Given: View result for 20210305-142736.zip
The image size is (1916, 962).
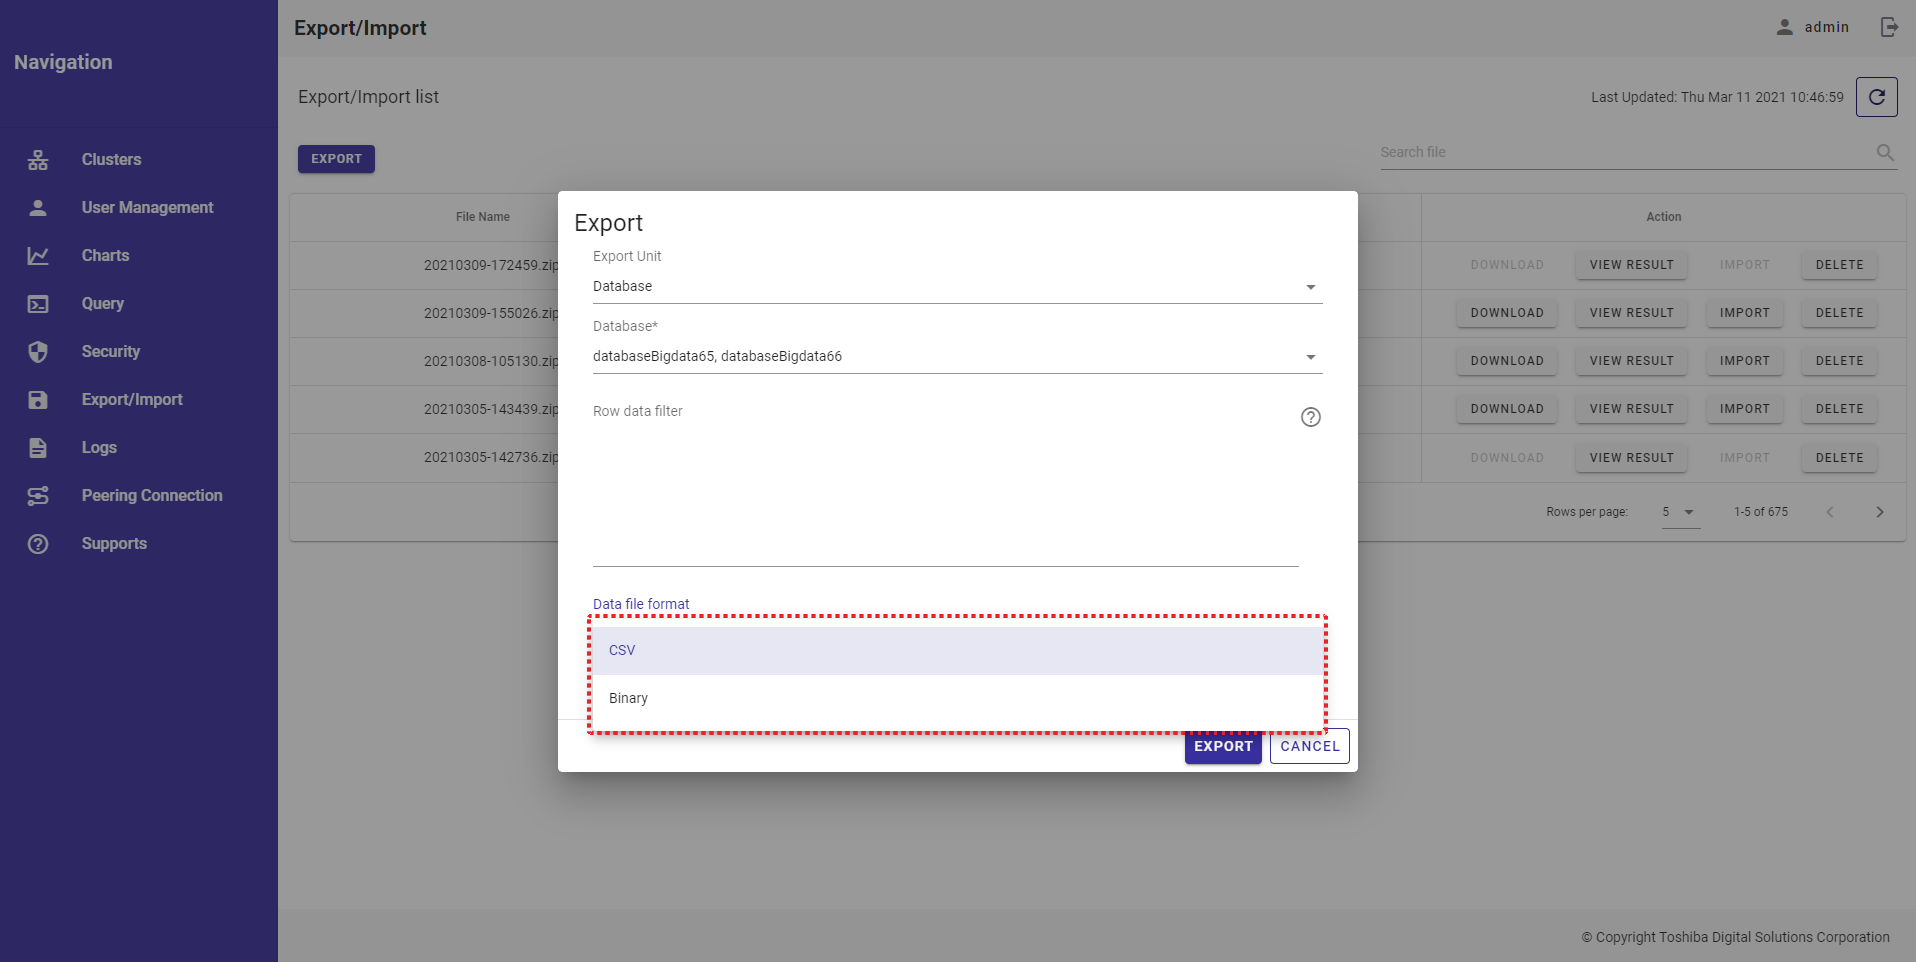Looking at the screenshot, I should pos(1631,458).
